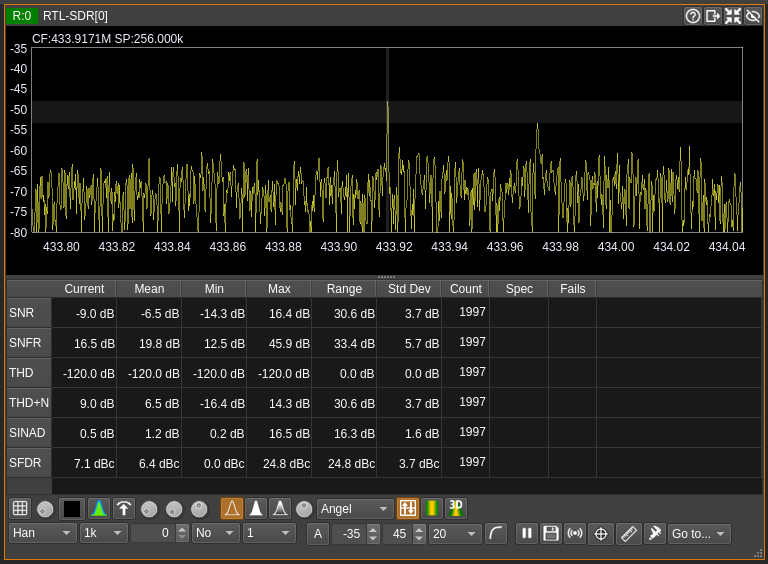Toggle the outlined current spectrum trace button
Viewport: 768px width, 564px height.
click(x=232, y=508)
